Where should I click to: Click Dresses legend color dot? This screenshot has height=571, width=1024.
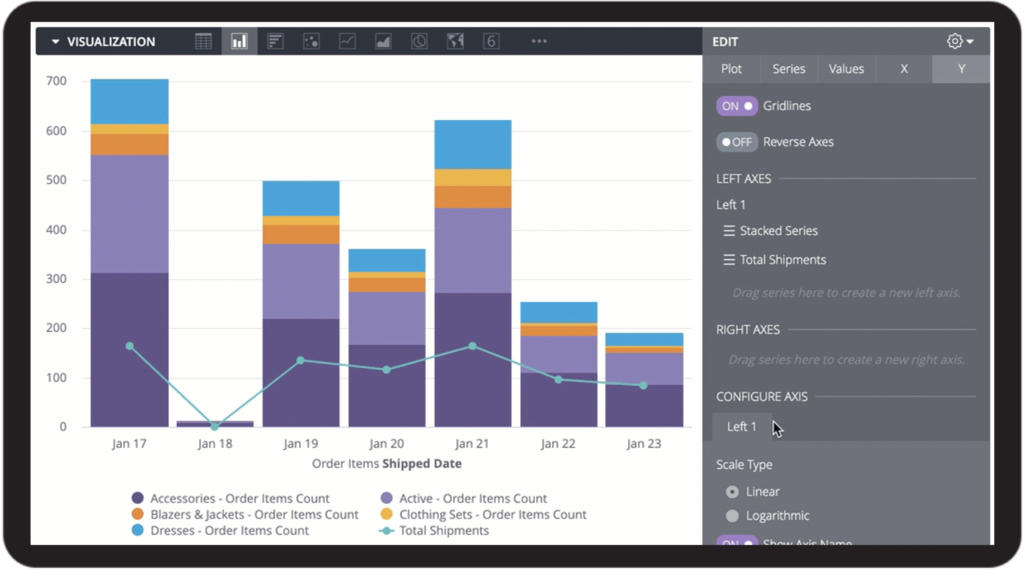(137, 530)
